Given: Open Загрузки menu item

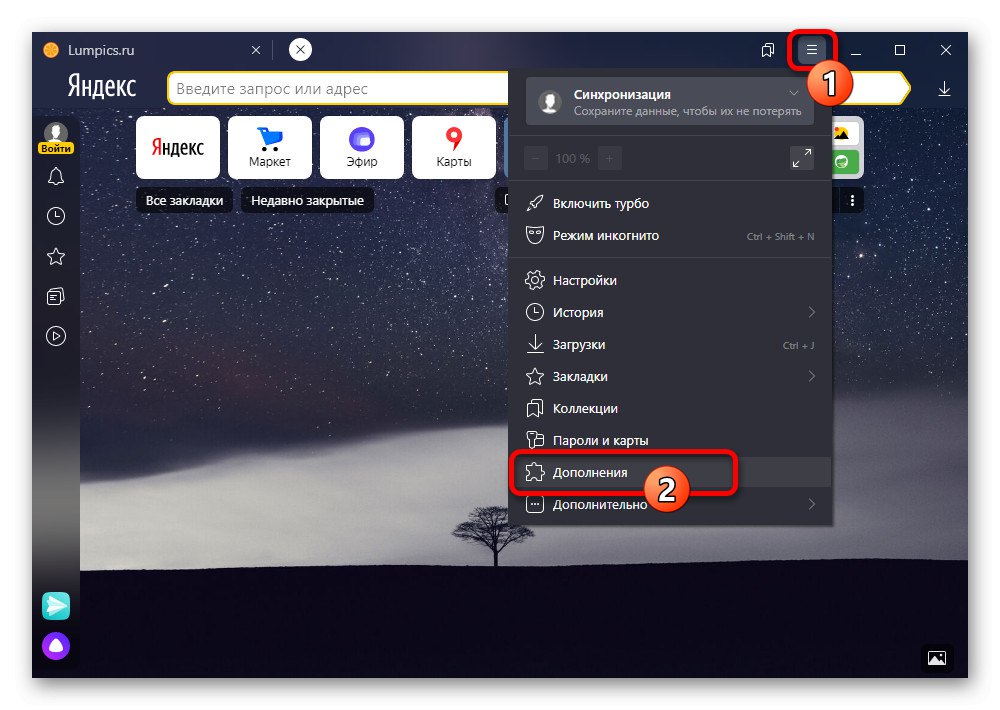Looking at the screenshot, I should point(670,344).
